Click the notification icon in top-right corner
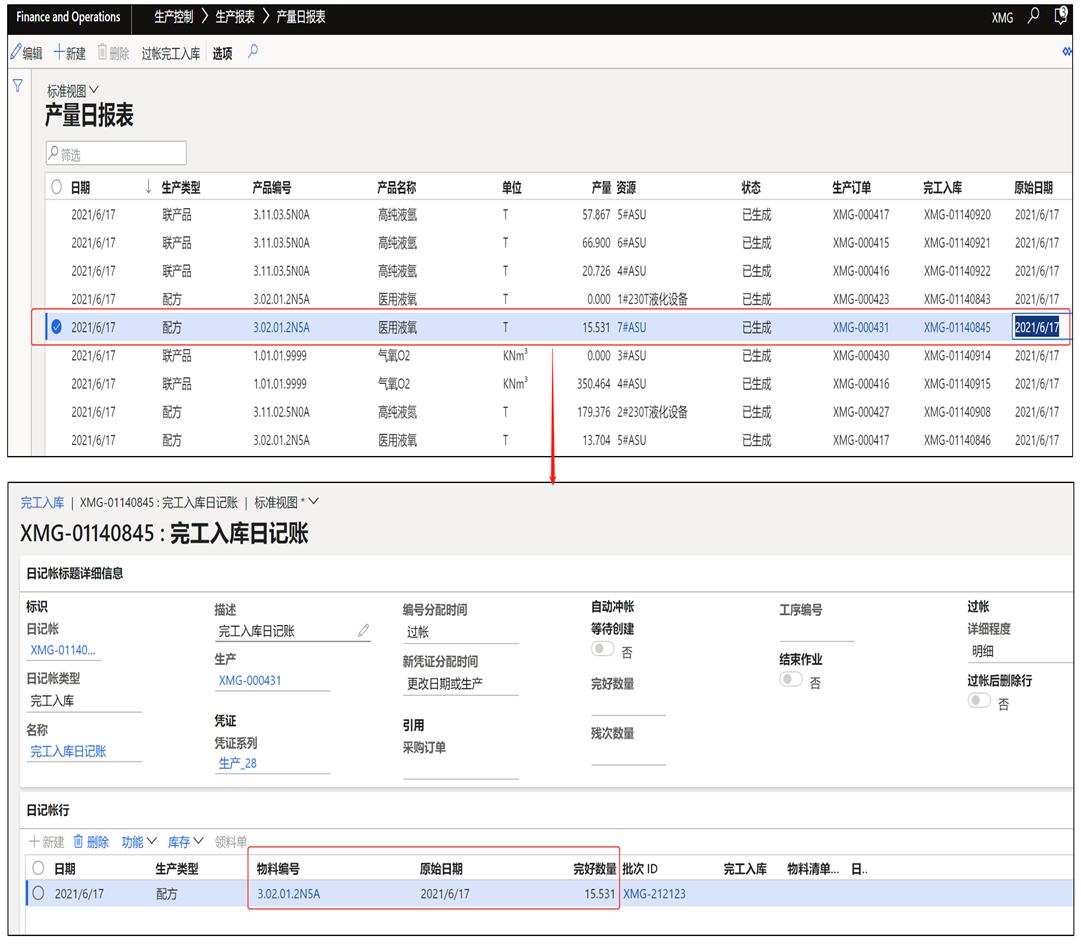The height and width of the screenshot is (947, 1081). 1061,16
